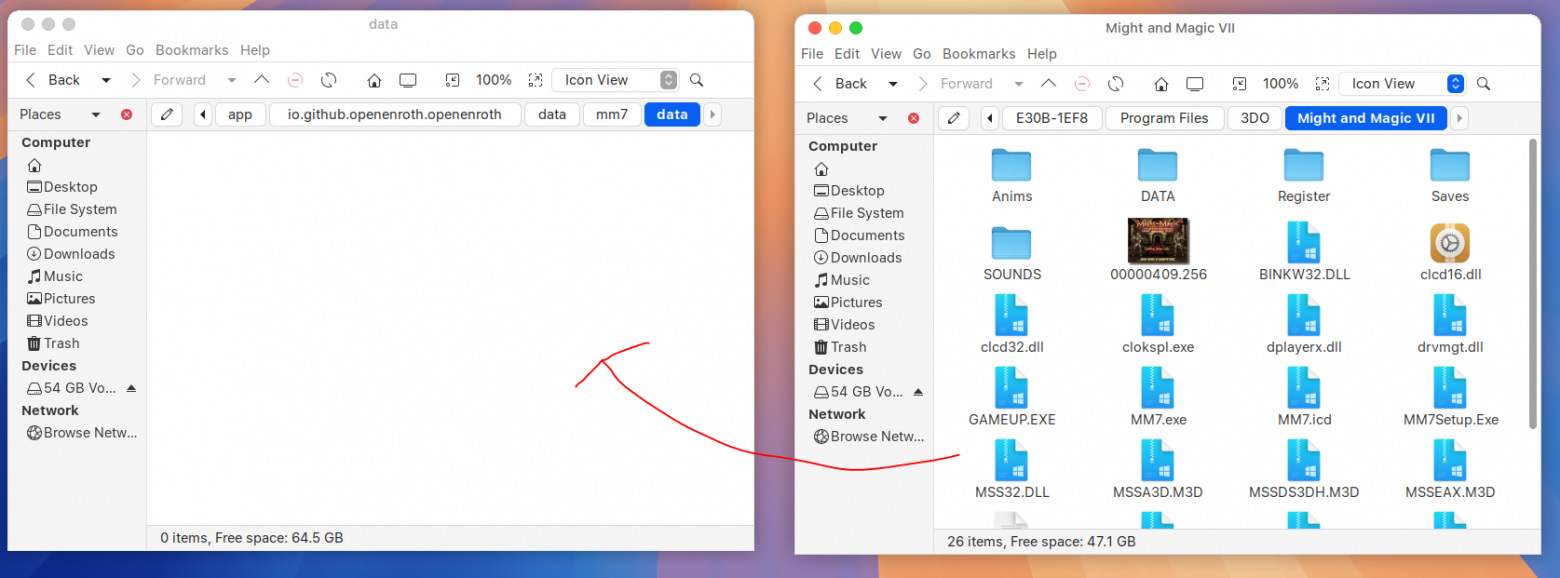This screenshot has height=578, width=1560.
Task: Select the 00000409.256 image thumbnail
Action: coord(1158,241)
